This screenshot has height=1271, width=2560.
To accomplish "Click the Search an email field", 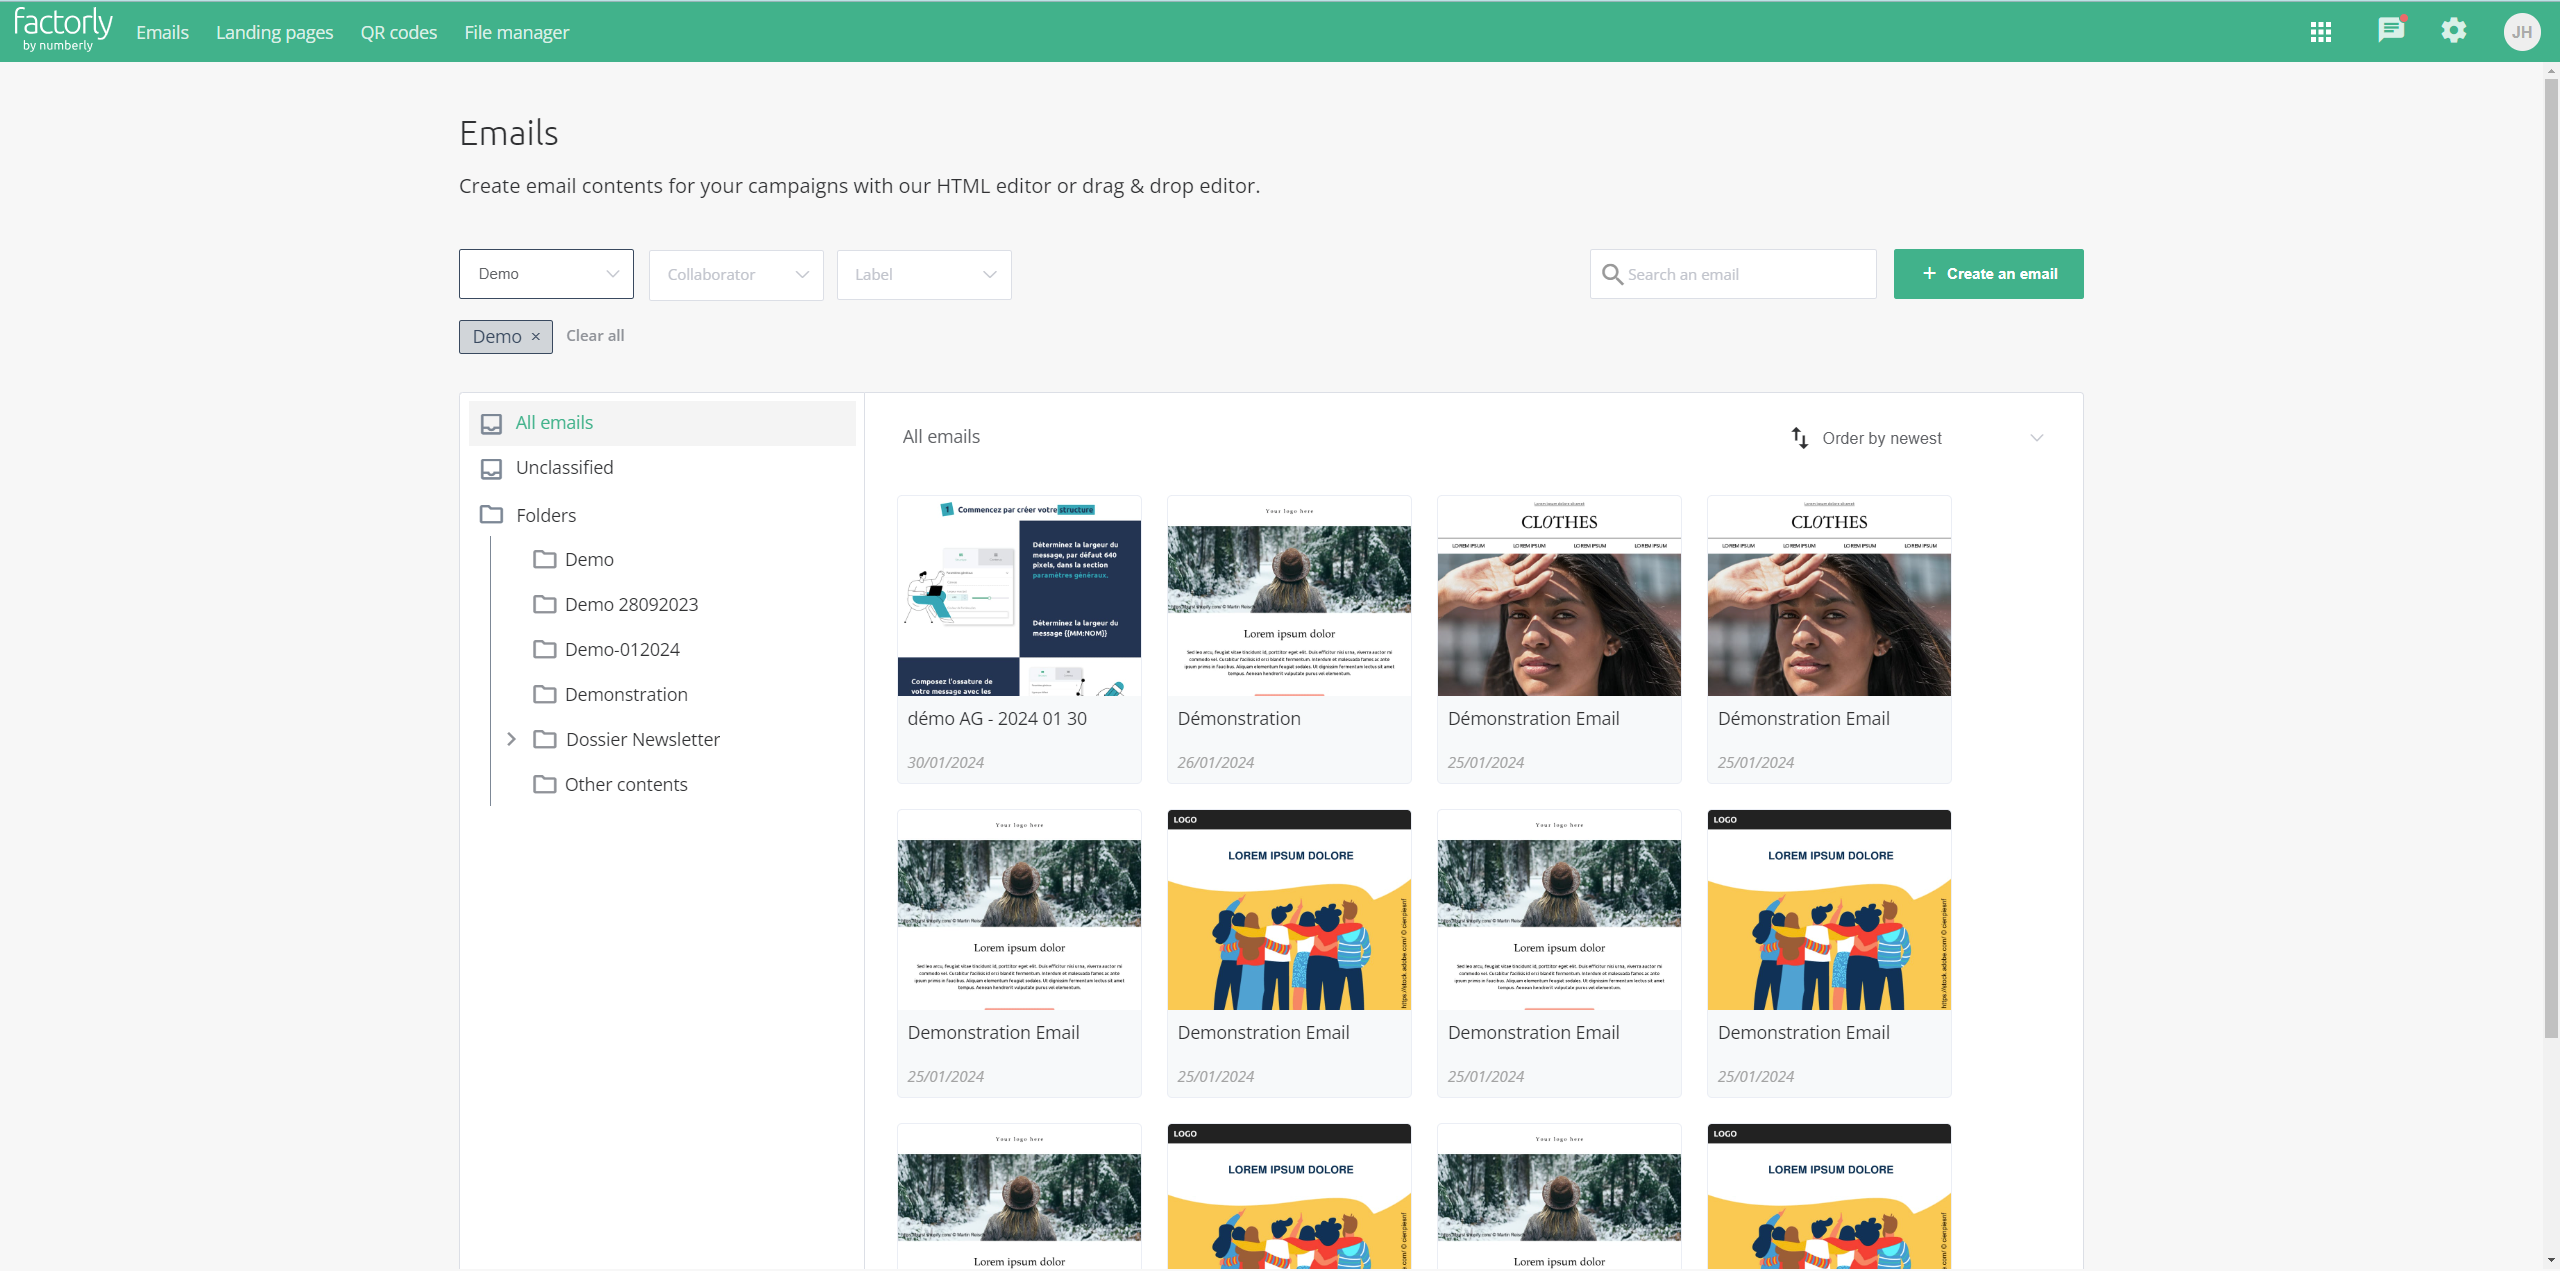I will (x=1733, y=274).
